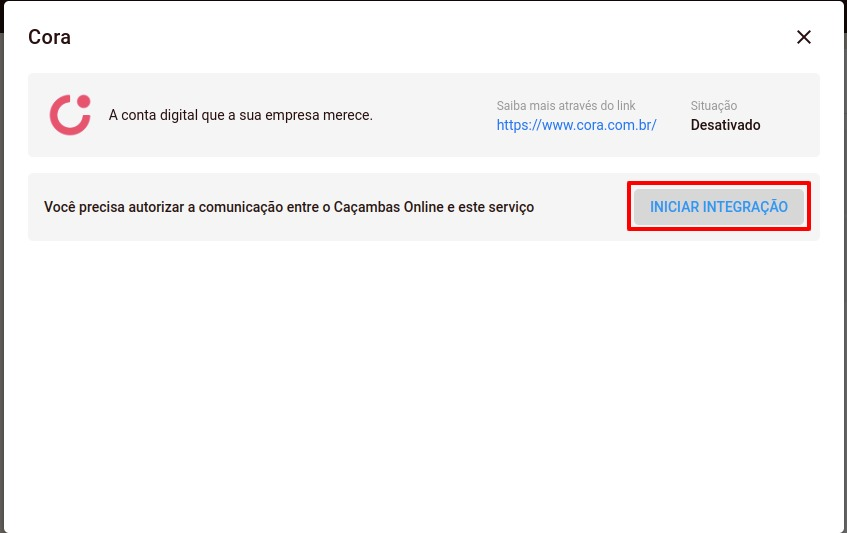Open the https://www.cora.com.br/ link

pyautogui.click(x=576, y=126)
